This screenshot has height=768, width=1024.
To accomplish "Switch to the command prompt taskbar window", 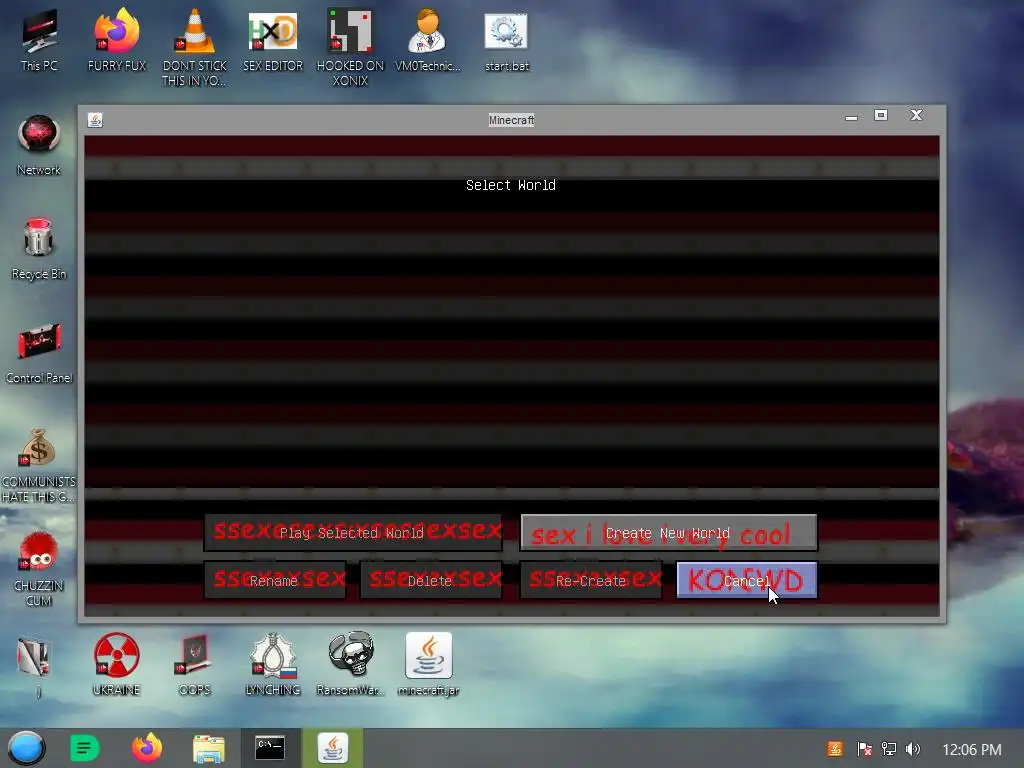I will pyautogui.click(x=270, y=748).
